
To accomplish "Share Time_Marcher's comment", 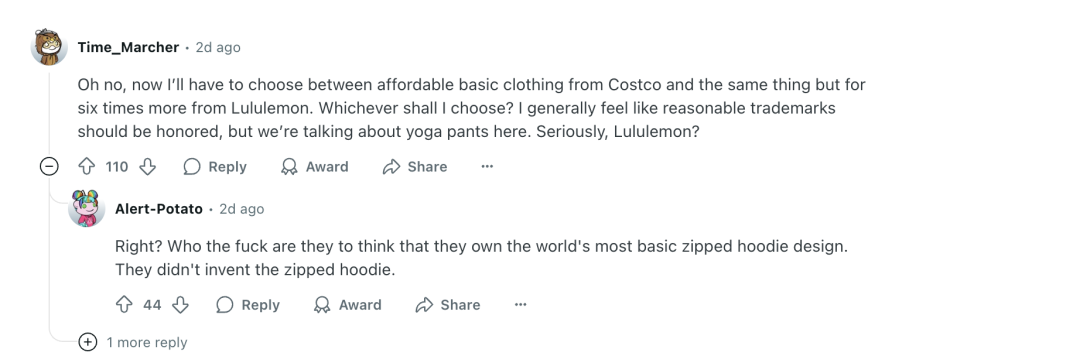I will (415, 167).
